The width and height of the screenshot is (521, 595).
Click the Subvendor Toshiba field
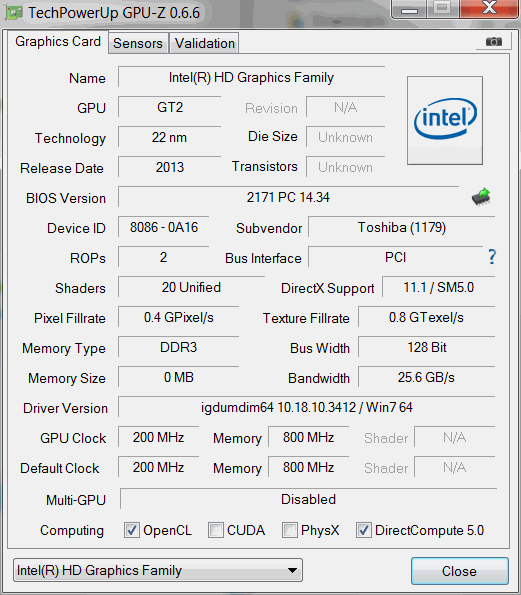401,227
